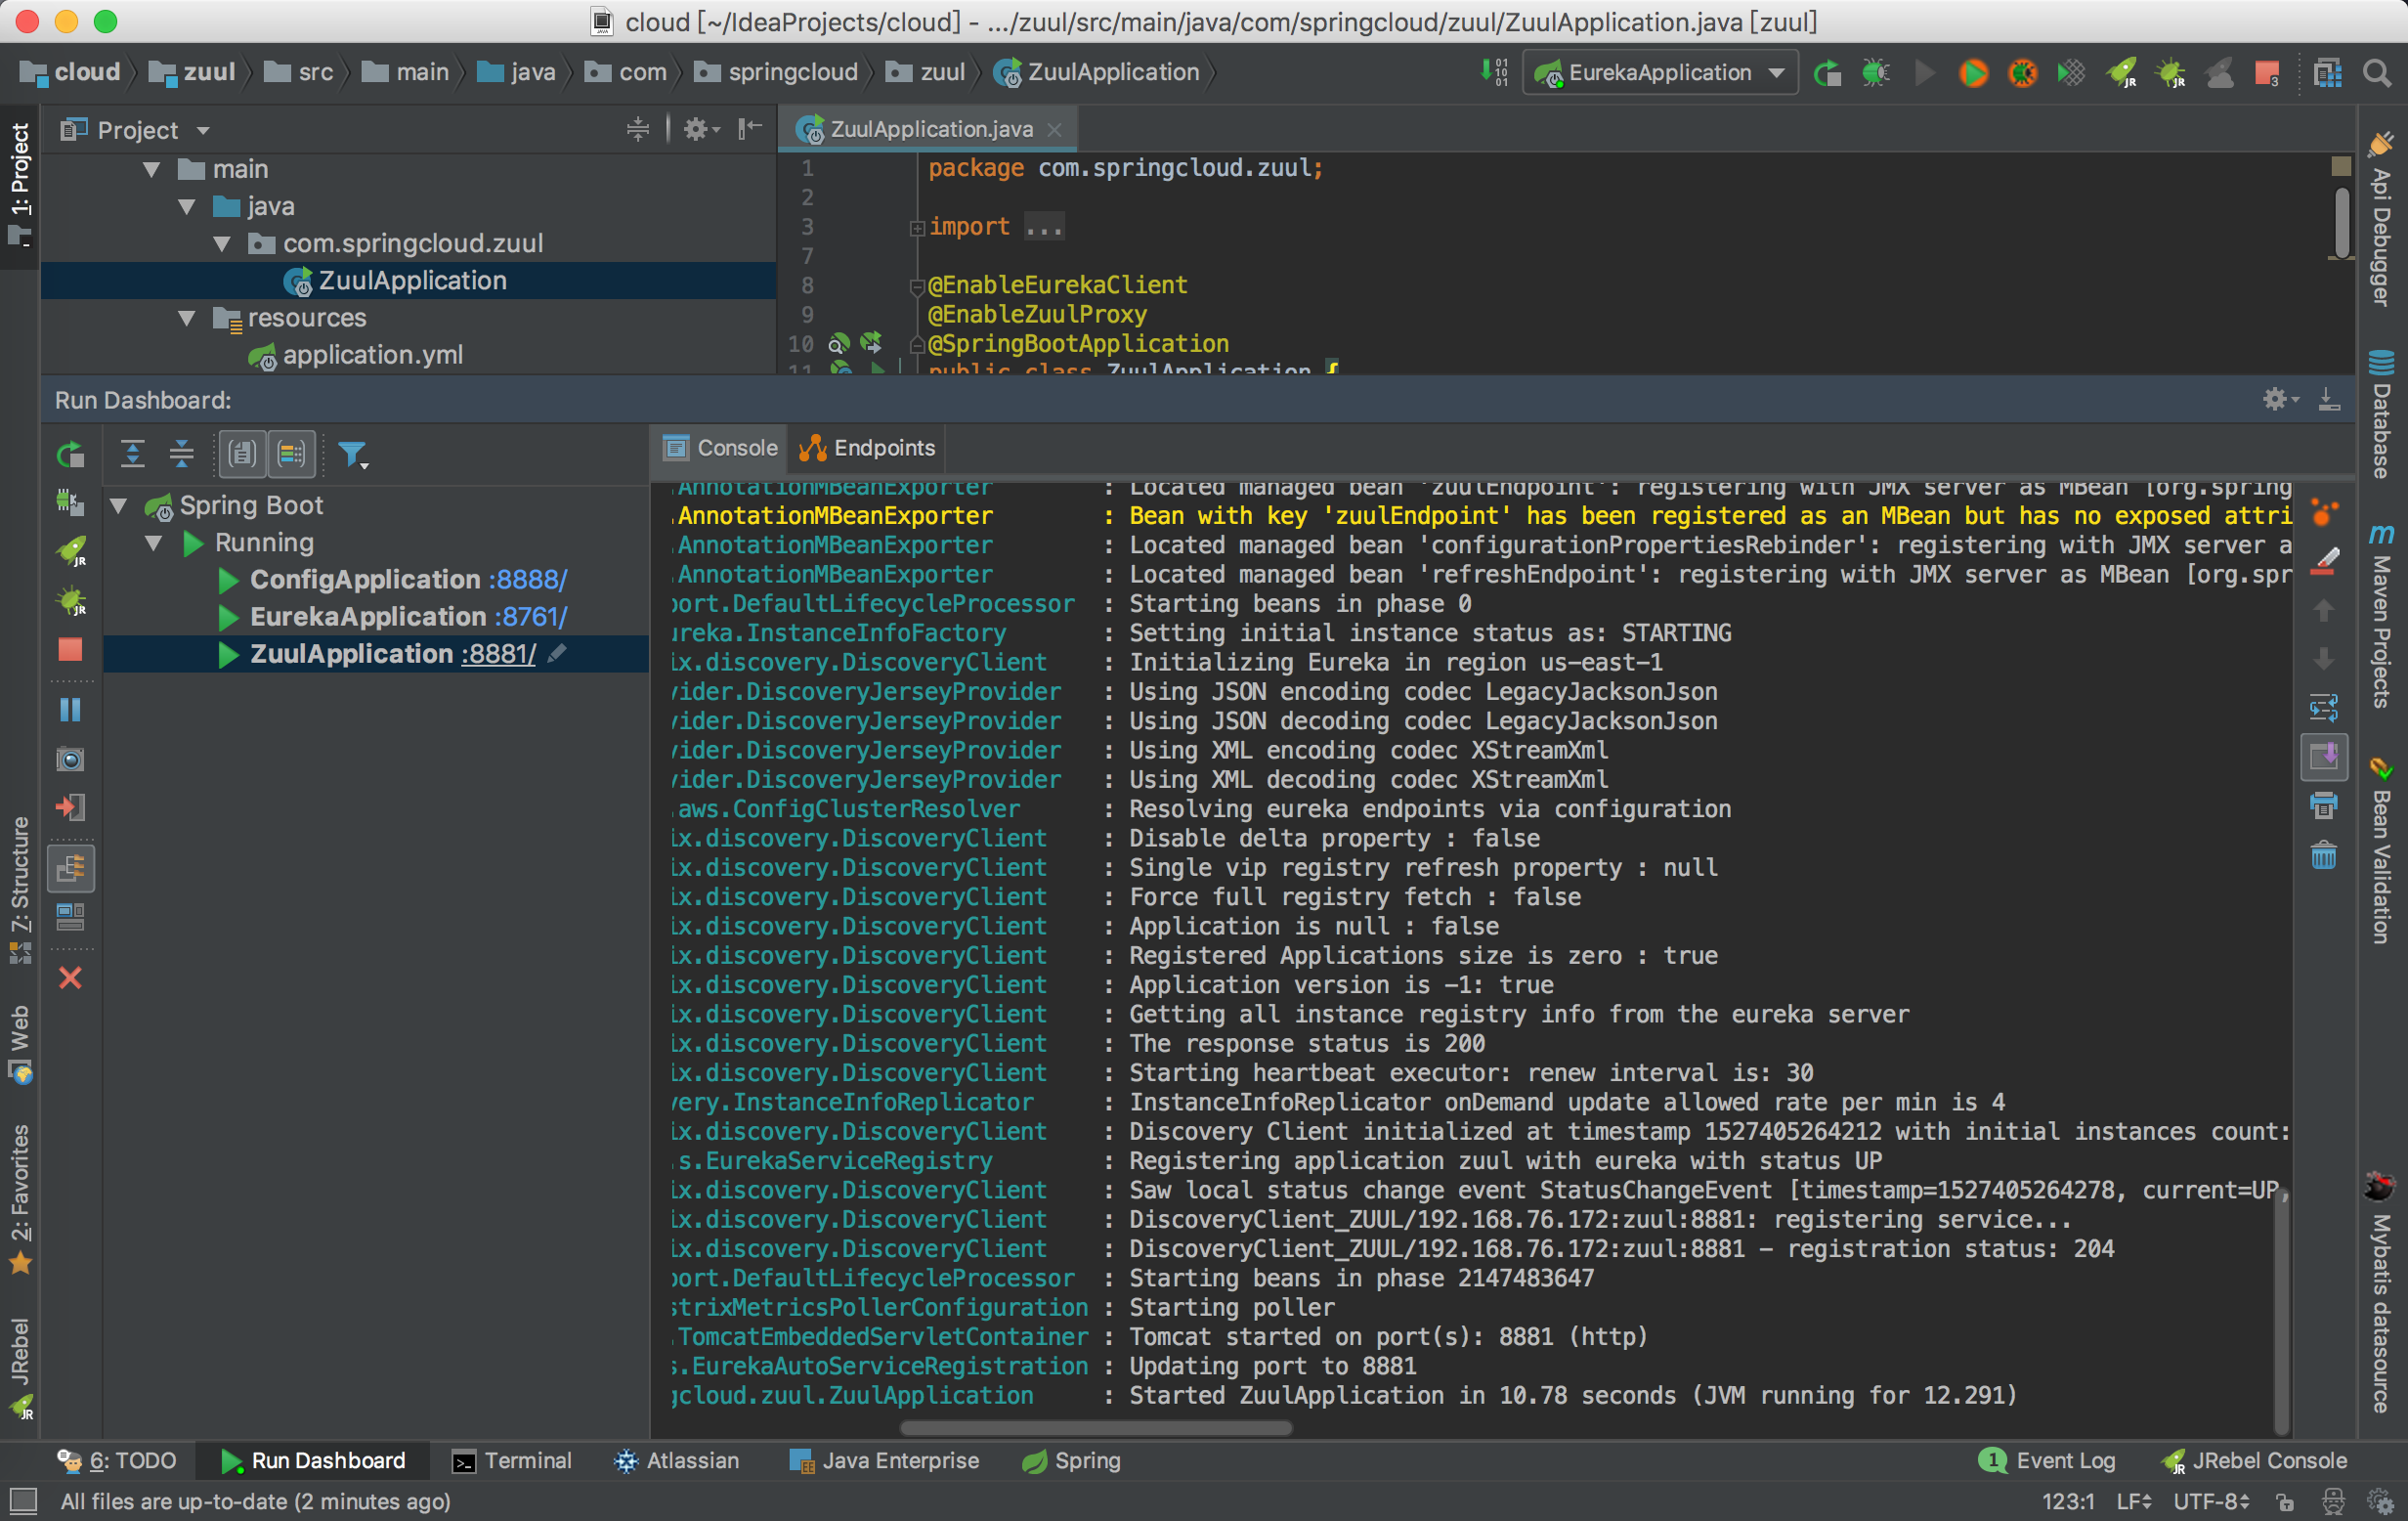Click the camera thread dump icon
Image resolution: width=2408 pixels, height=1521 pixels.
[70, 760]
